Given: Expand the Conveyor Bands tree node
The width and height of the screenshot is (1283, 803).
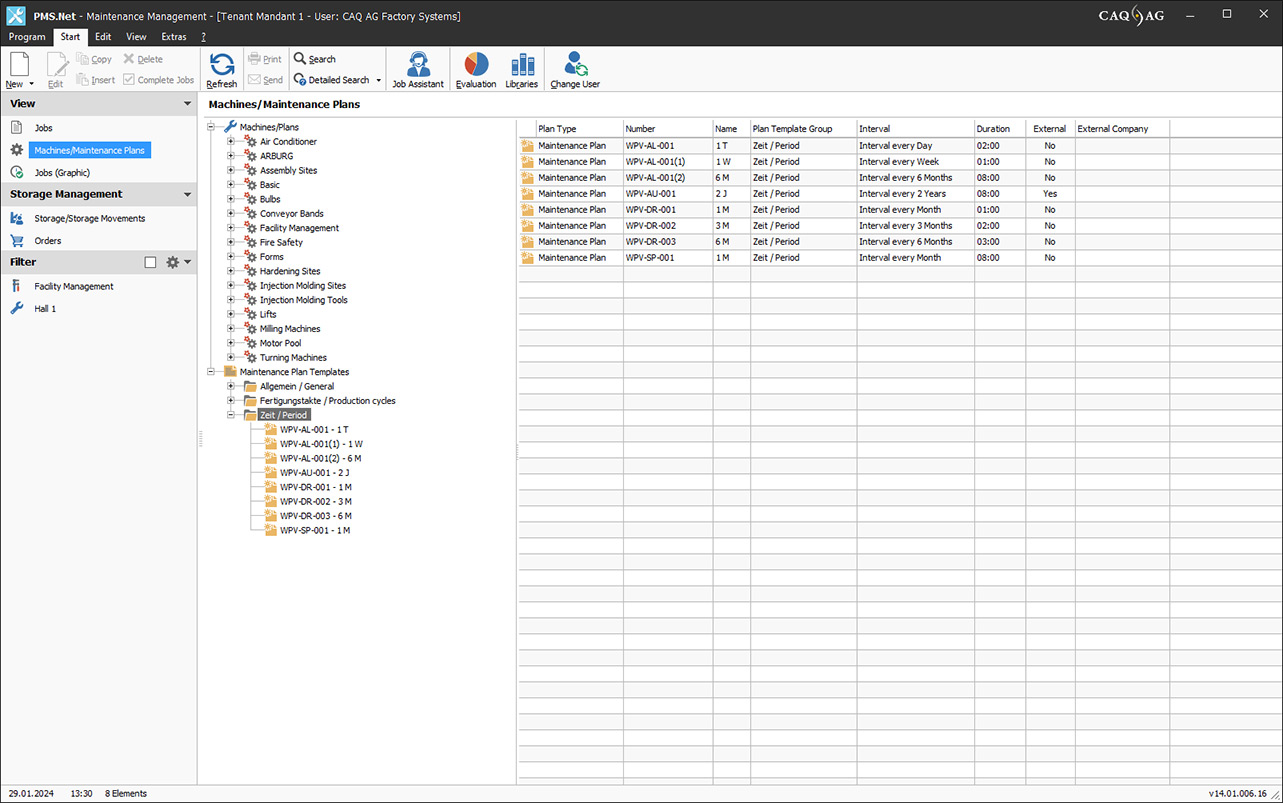Looking at the screenshot, I should (231, 214).
